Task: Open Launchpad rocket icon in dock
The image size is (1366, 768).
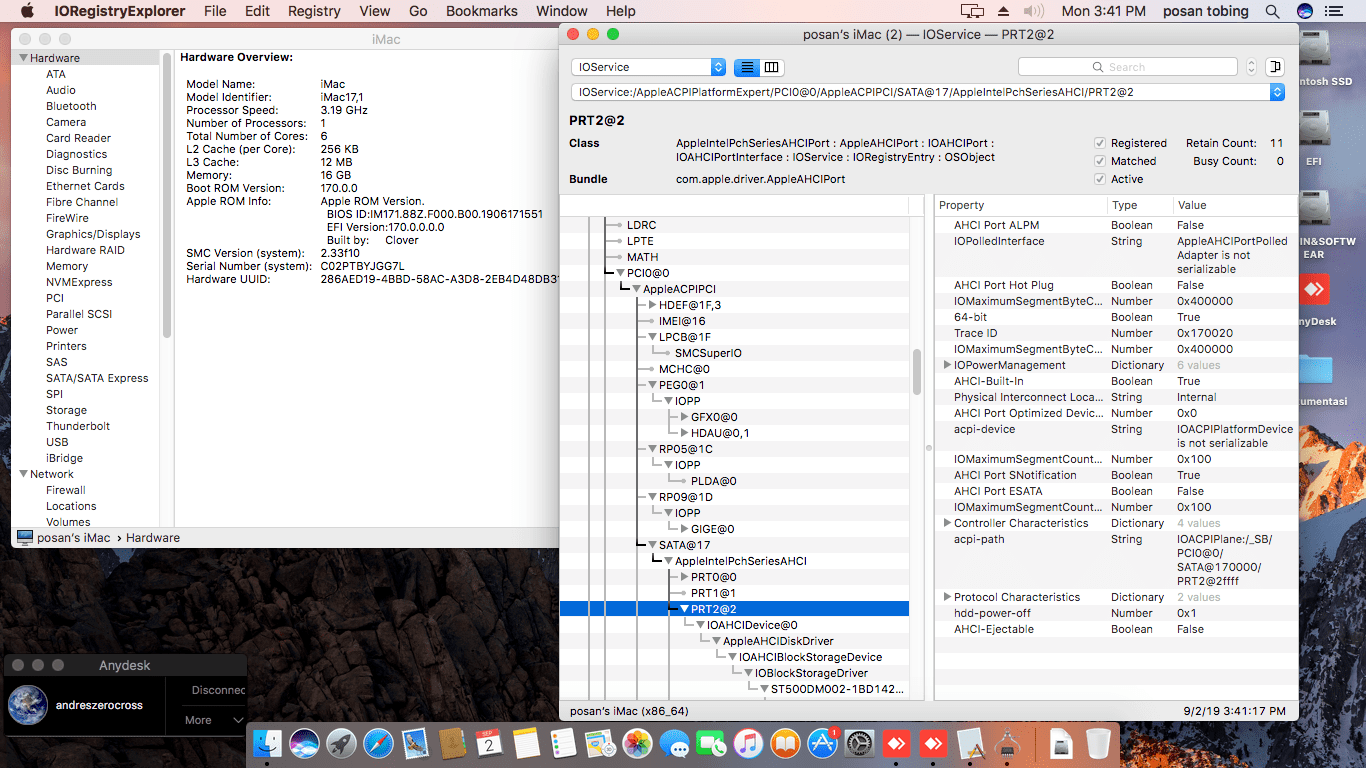Action: pos(341,744)
